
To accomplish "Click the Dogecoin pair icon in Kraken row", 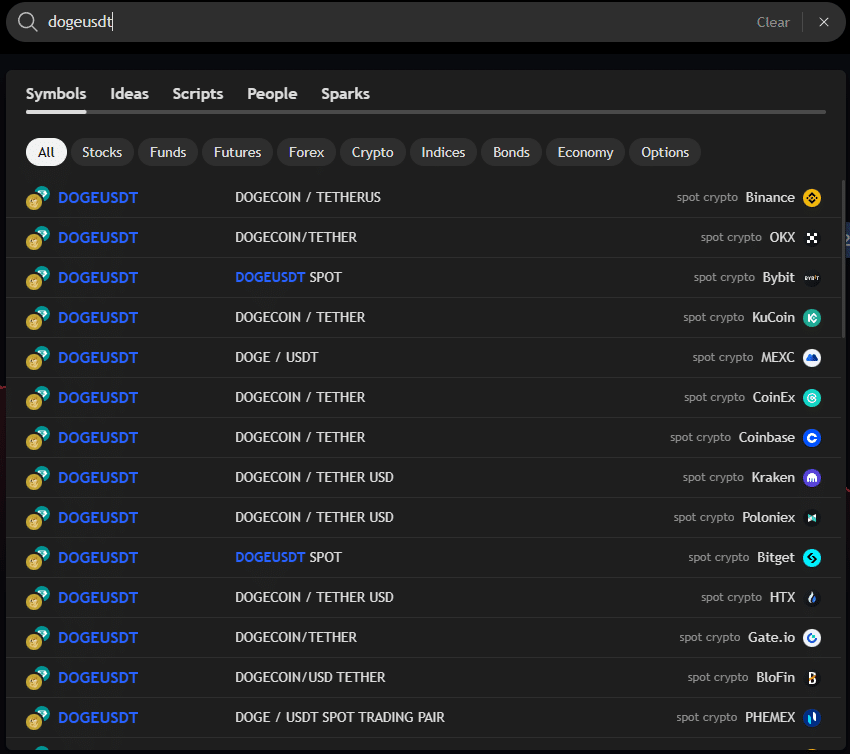I will click(37, 478).
